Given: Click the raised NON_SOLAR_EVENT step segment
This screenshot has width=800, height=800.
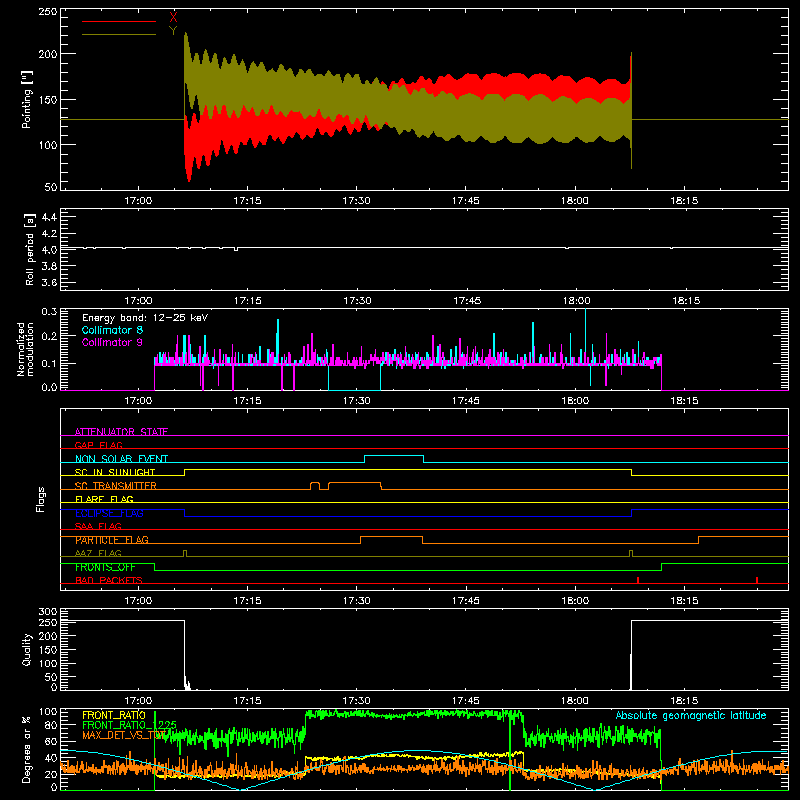Looking at the screenshot, I should [x=394, y=456].
